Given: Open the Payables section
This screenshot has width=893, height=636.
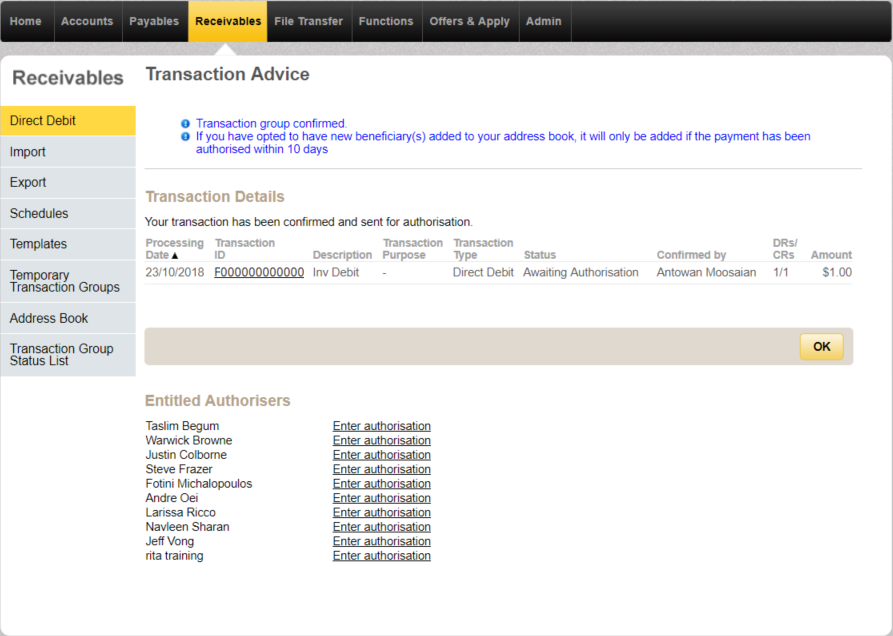Looking at the screenshot, I should 154,20.
